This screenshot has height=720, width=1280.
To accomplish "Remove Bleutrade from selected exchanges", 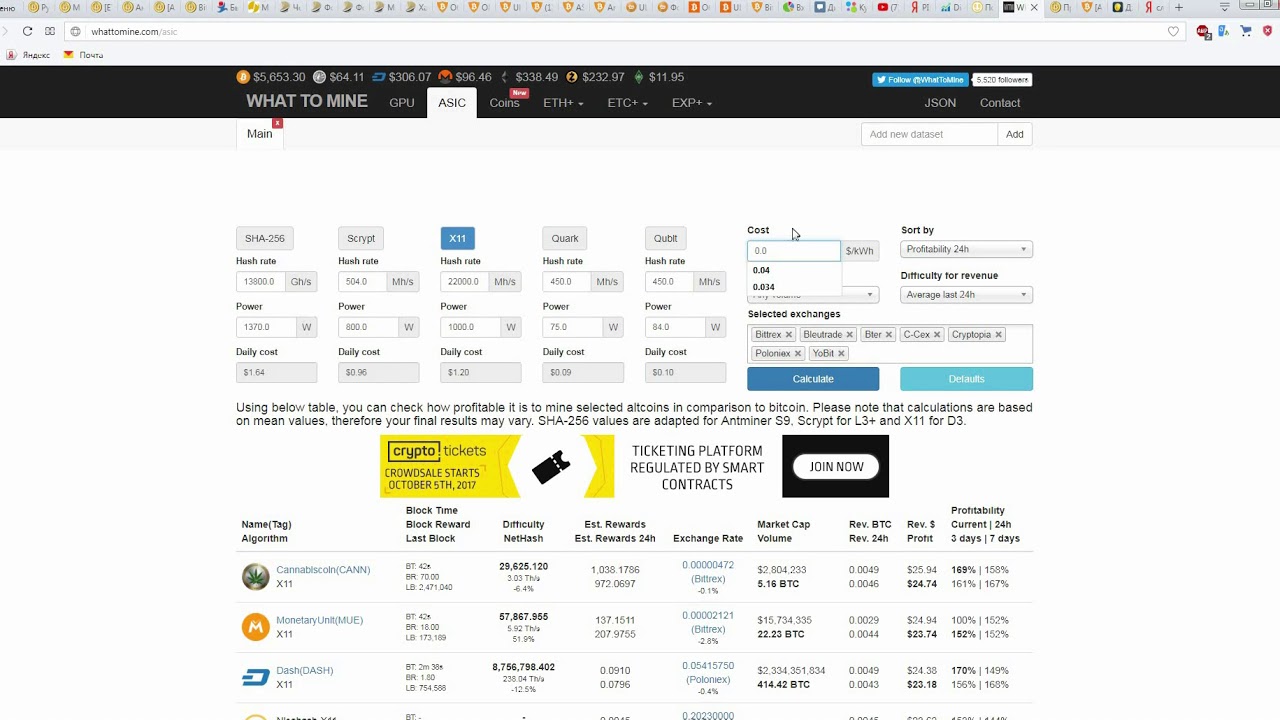I will pyautogui.click(x=849, y=335).
